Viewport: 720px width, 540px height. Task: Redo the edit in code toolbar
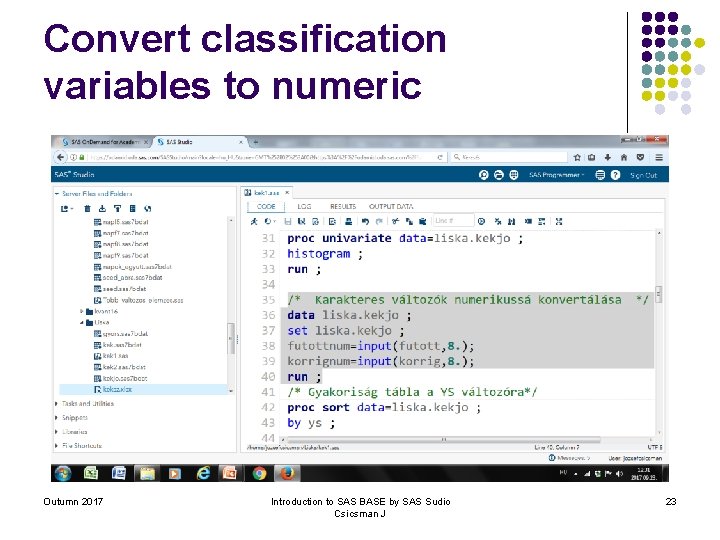(379, 221)
